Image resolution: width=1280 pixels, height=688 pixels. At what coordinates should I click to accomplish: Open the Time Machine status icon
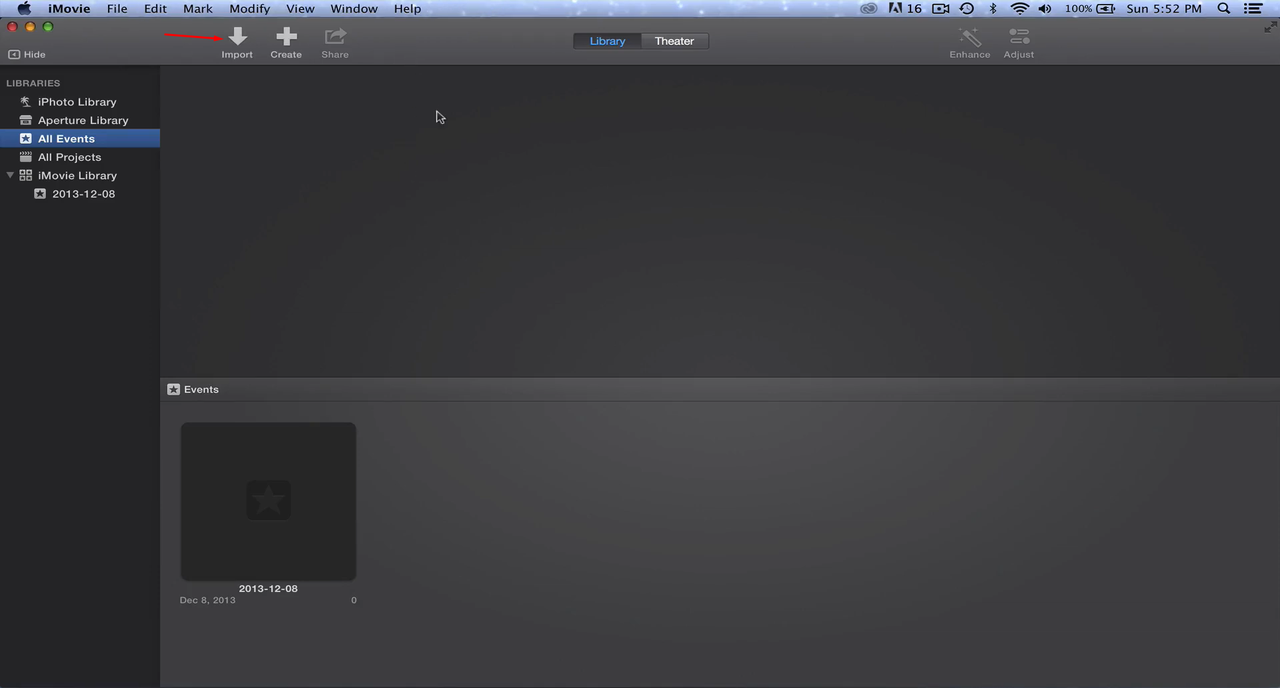pyautogui.click(x=967, y=8)
